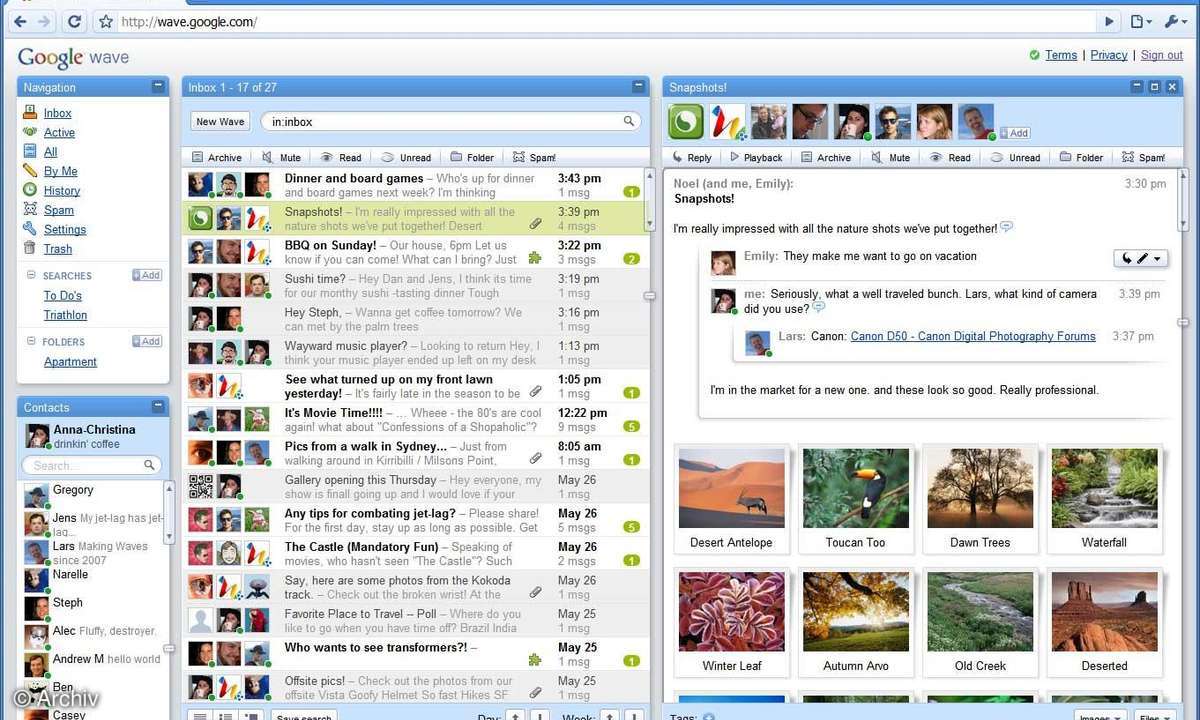Open the Inbox in the Navigation panel
The width and height of the screenshot is (1200, 720).
pyautogui.click(x=57, y=113)
